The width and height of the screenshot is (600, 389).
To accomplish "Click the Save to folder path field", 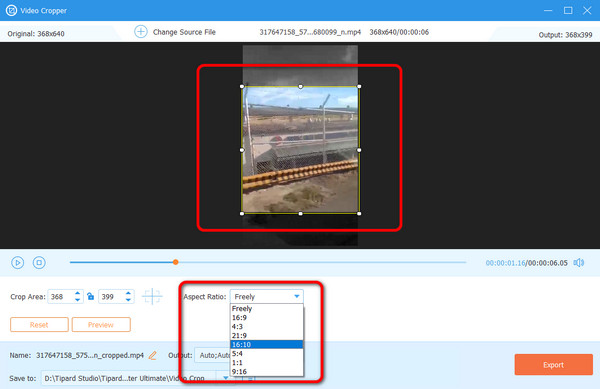I will 130,378.
